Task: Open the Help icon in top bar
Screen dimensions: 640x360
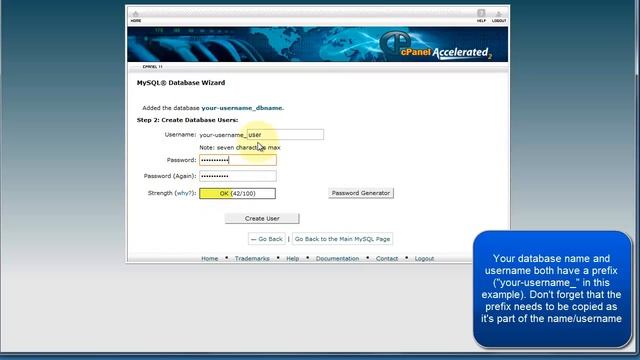Action: [481, 16]
